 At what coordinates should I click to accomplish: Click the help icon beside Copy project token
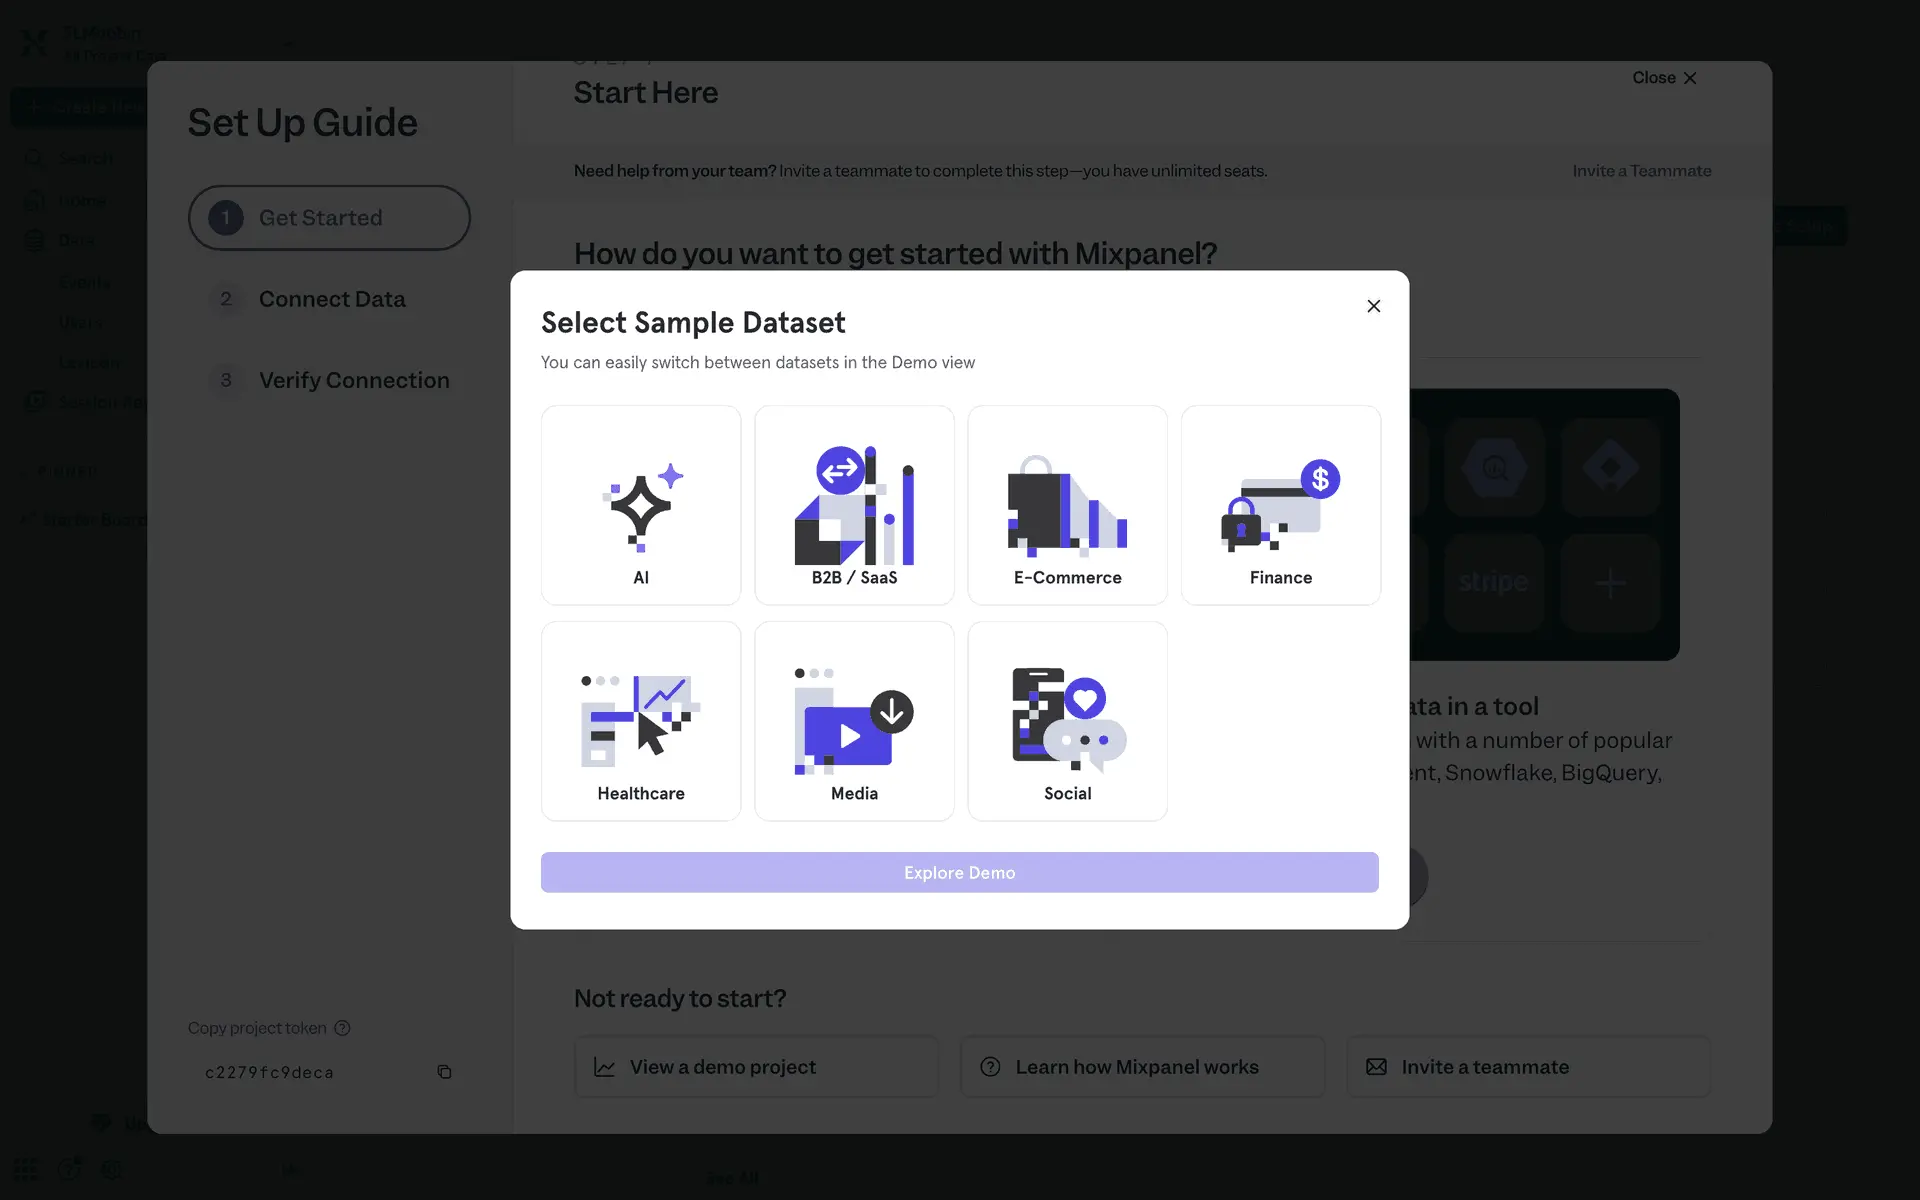pos(342,1028)
